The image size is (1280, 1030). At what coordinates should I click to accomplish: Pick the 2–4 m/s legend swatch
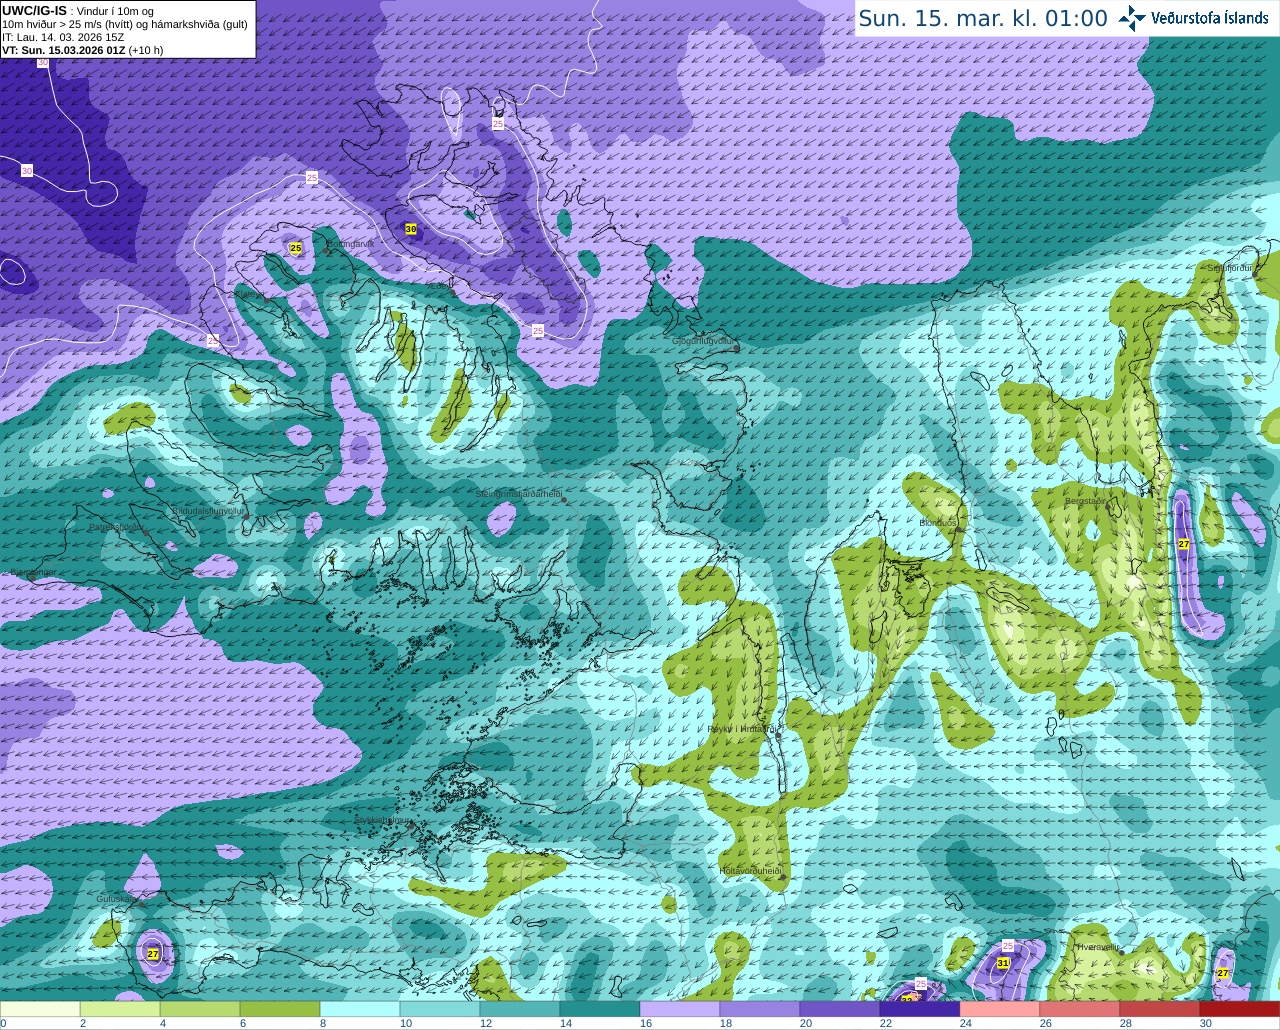point(120,1008)
